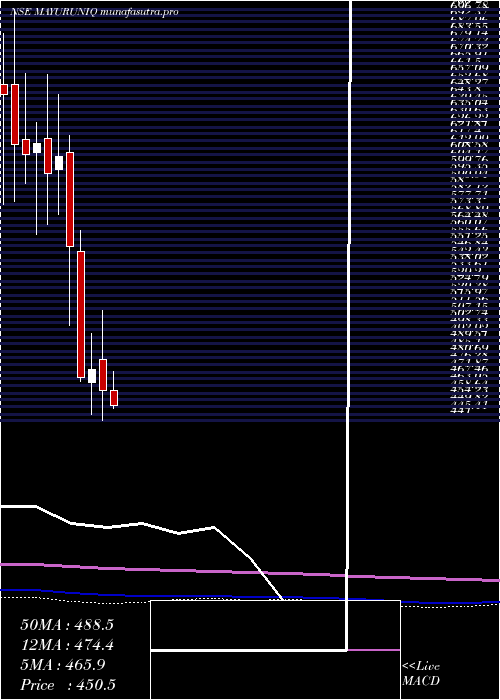The image size is (500, 700).
Task: Select the 50MA : 488.5 reading
Action: 67,625
